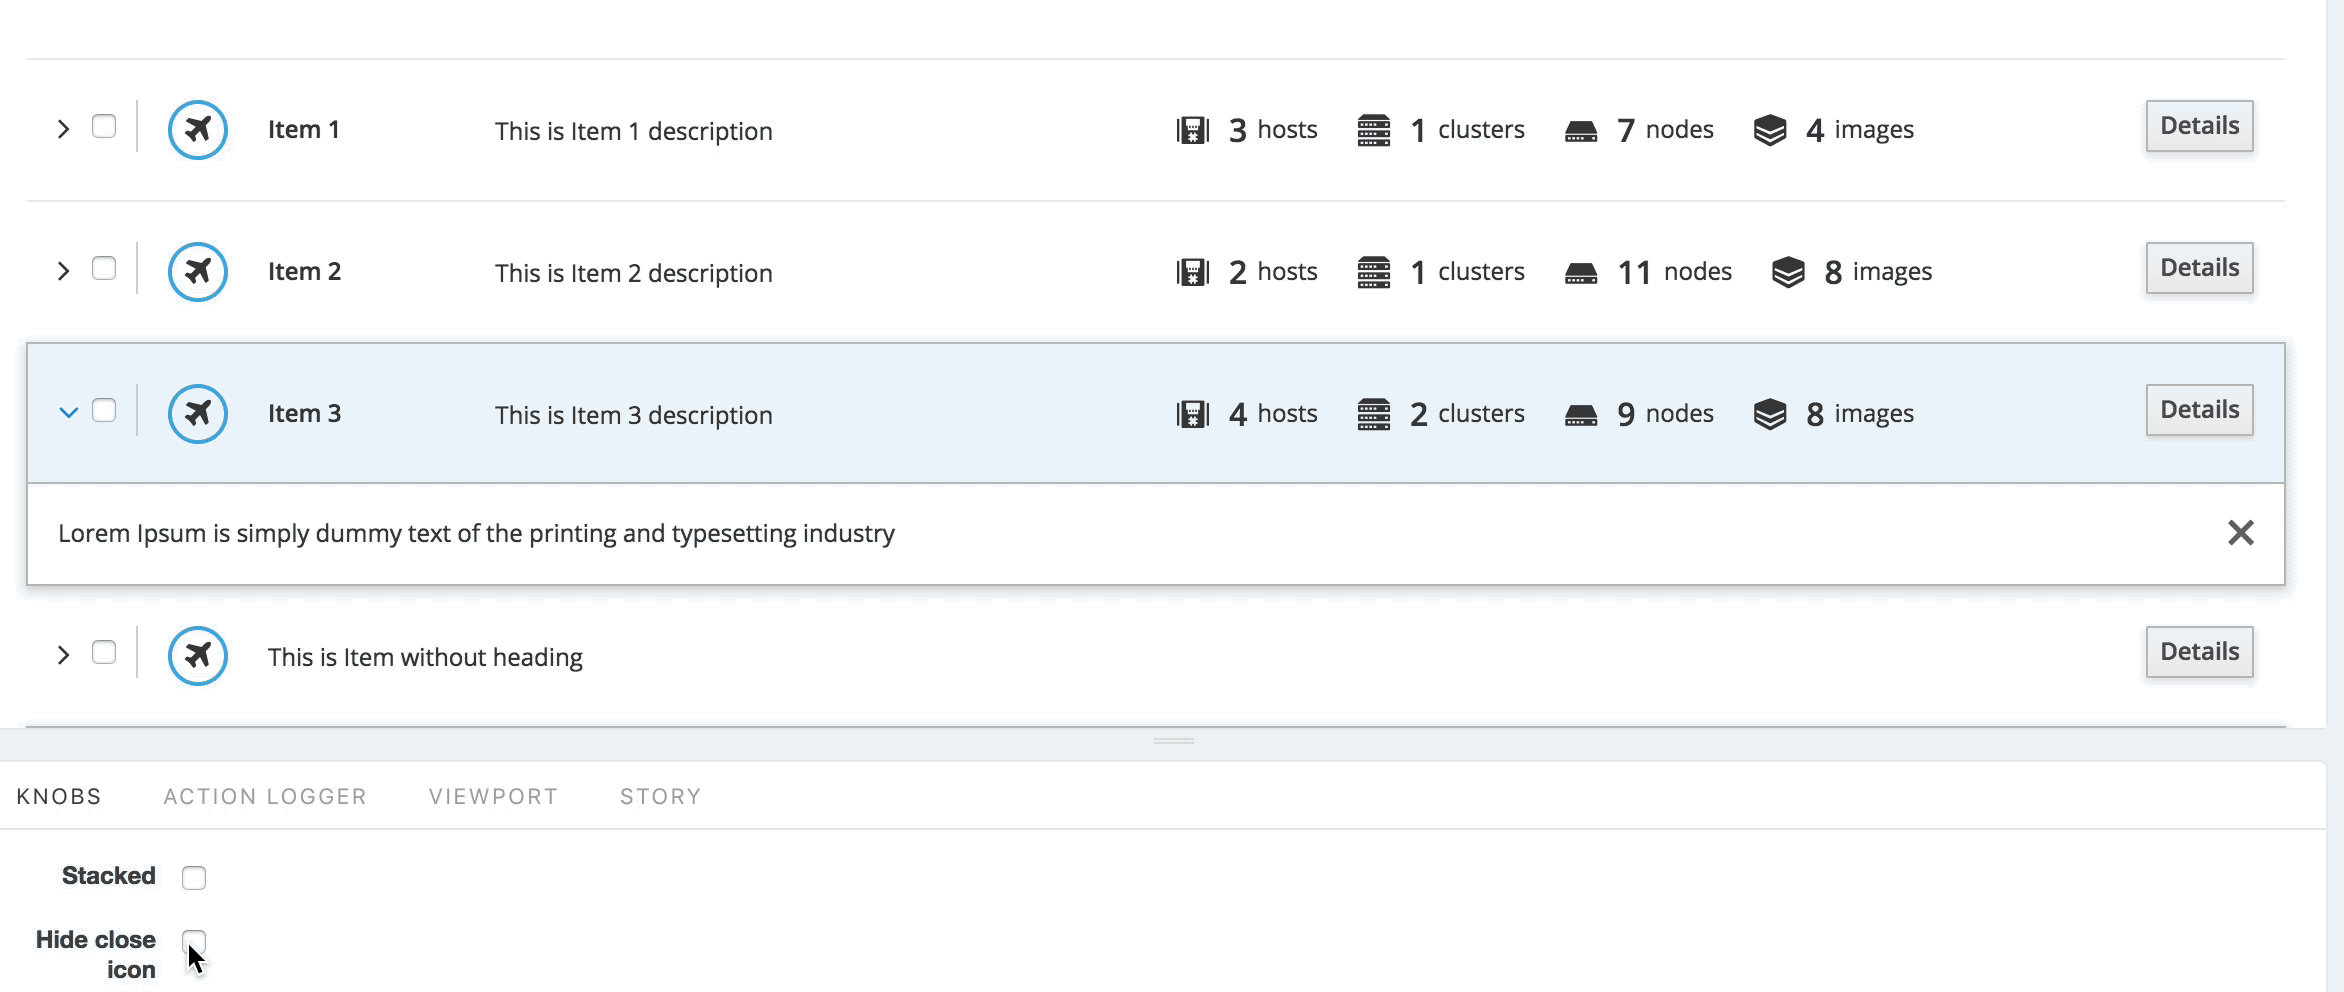
Task: Click the hosts icon in Item 3 row
Action: (1193, 414)
